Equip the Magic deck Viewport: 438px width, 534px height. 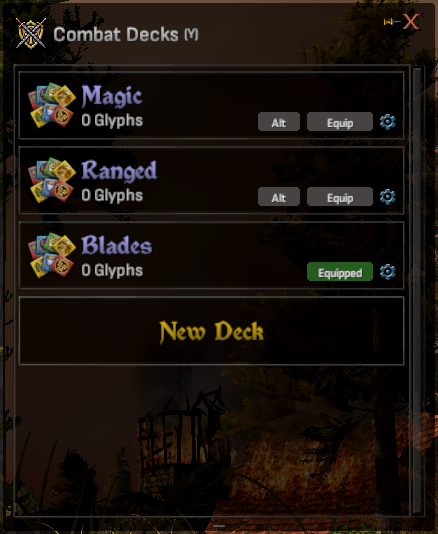tap(340, 122)
